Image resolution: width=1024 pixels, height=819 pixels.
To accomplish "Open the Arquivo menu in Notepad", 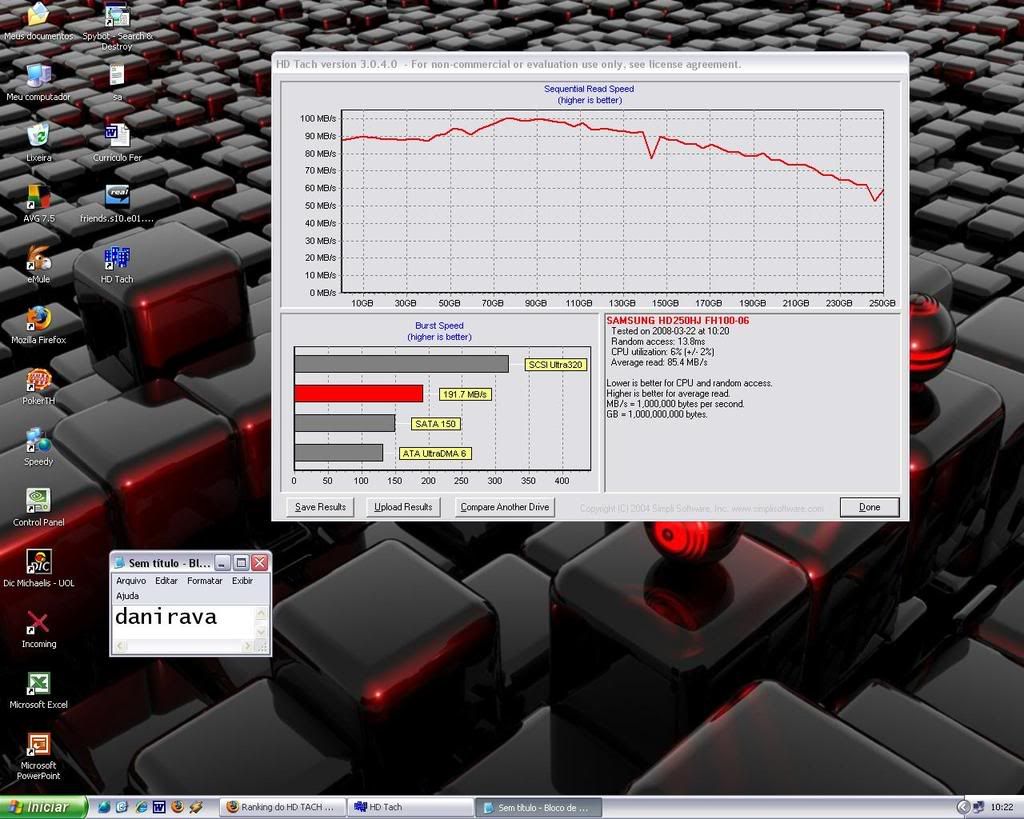I will click(131, 581).
